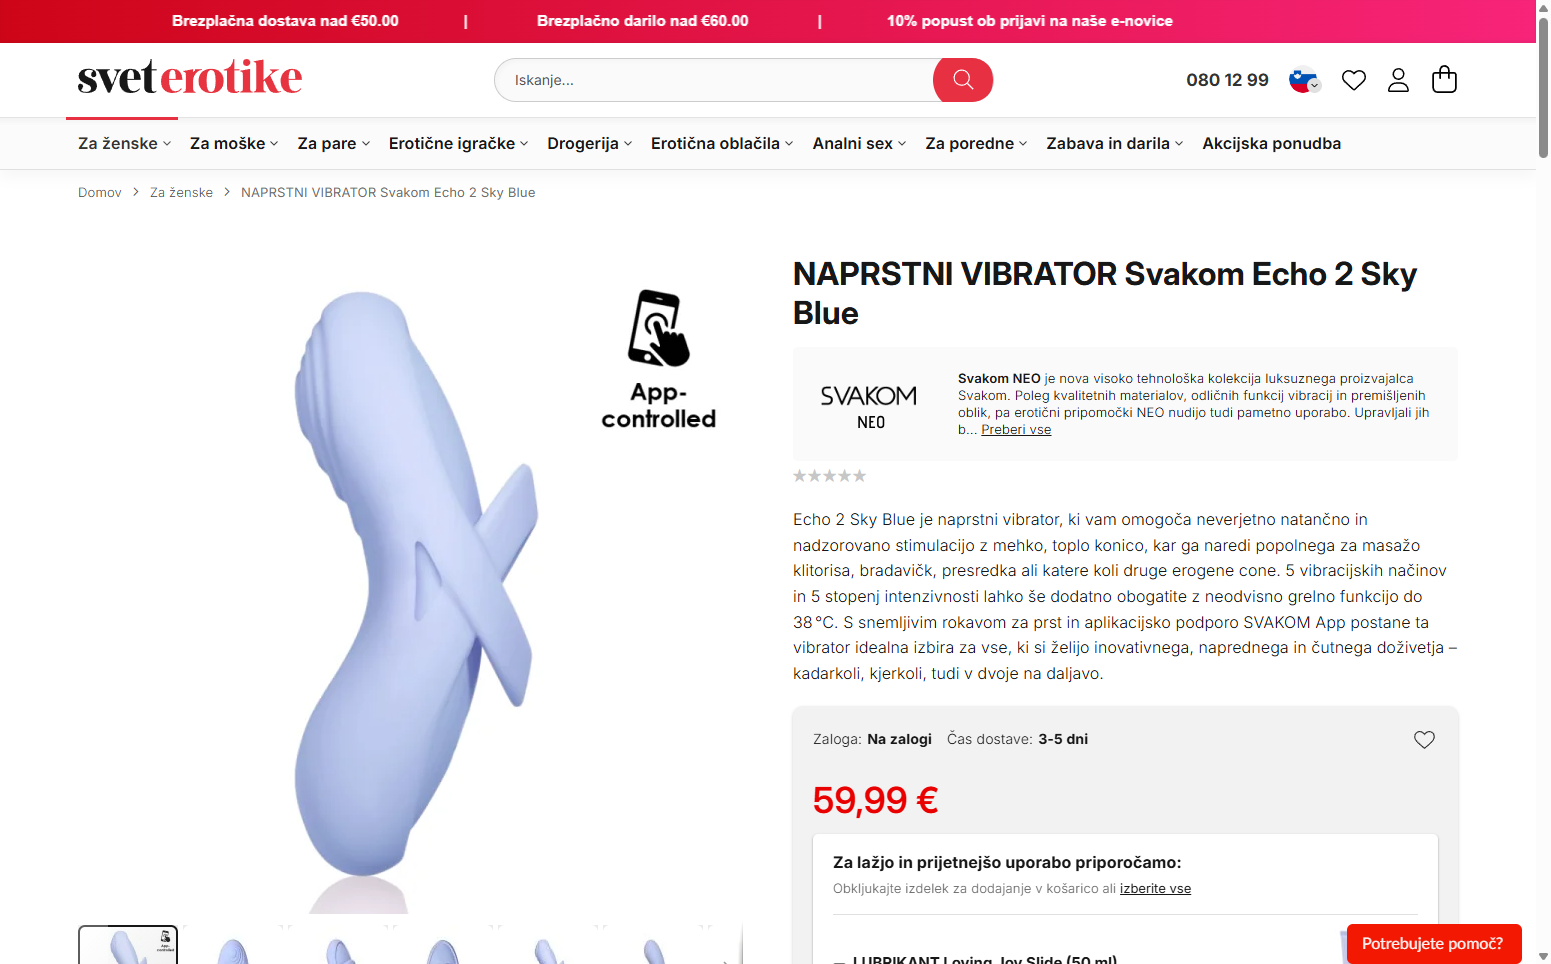Open the Slovenian flag language selector
Image resolution: width=1551 pixels, height=964 pixels.
(1303, 80)
